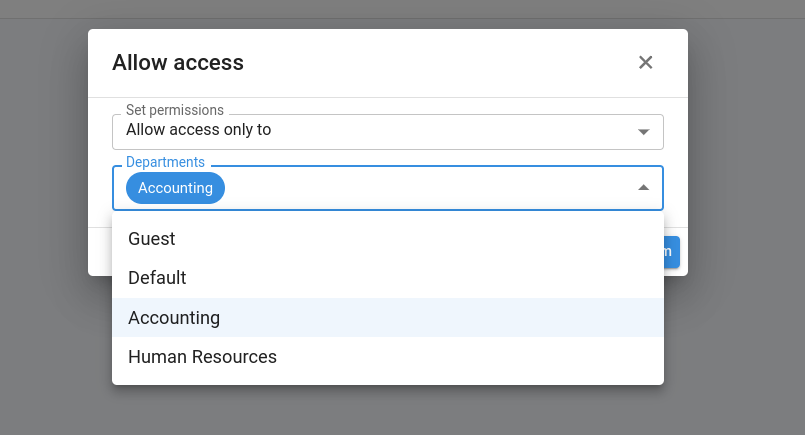Collapse the Departments dropdown arrow
This screenshot has height=435, width=805.
(x=643, y=188)
